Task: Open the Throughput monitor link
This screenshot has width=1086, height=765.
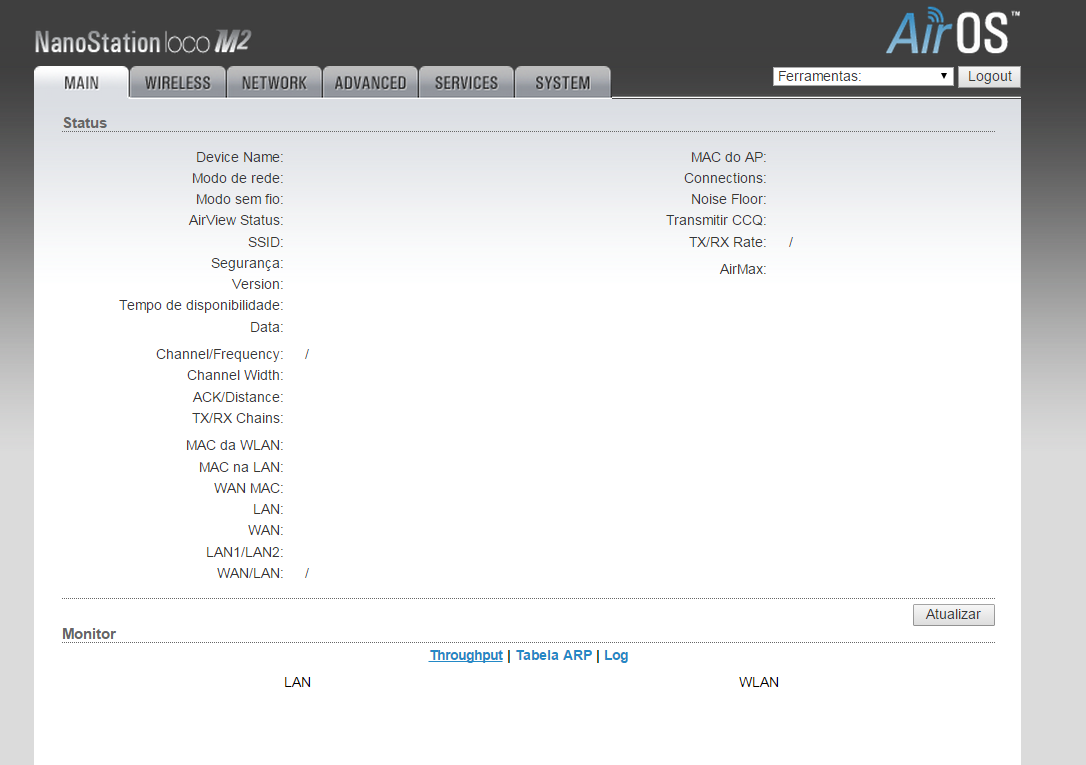Action: pos(465,655)
